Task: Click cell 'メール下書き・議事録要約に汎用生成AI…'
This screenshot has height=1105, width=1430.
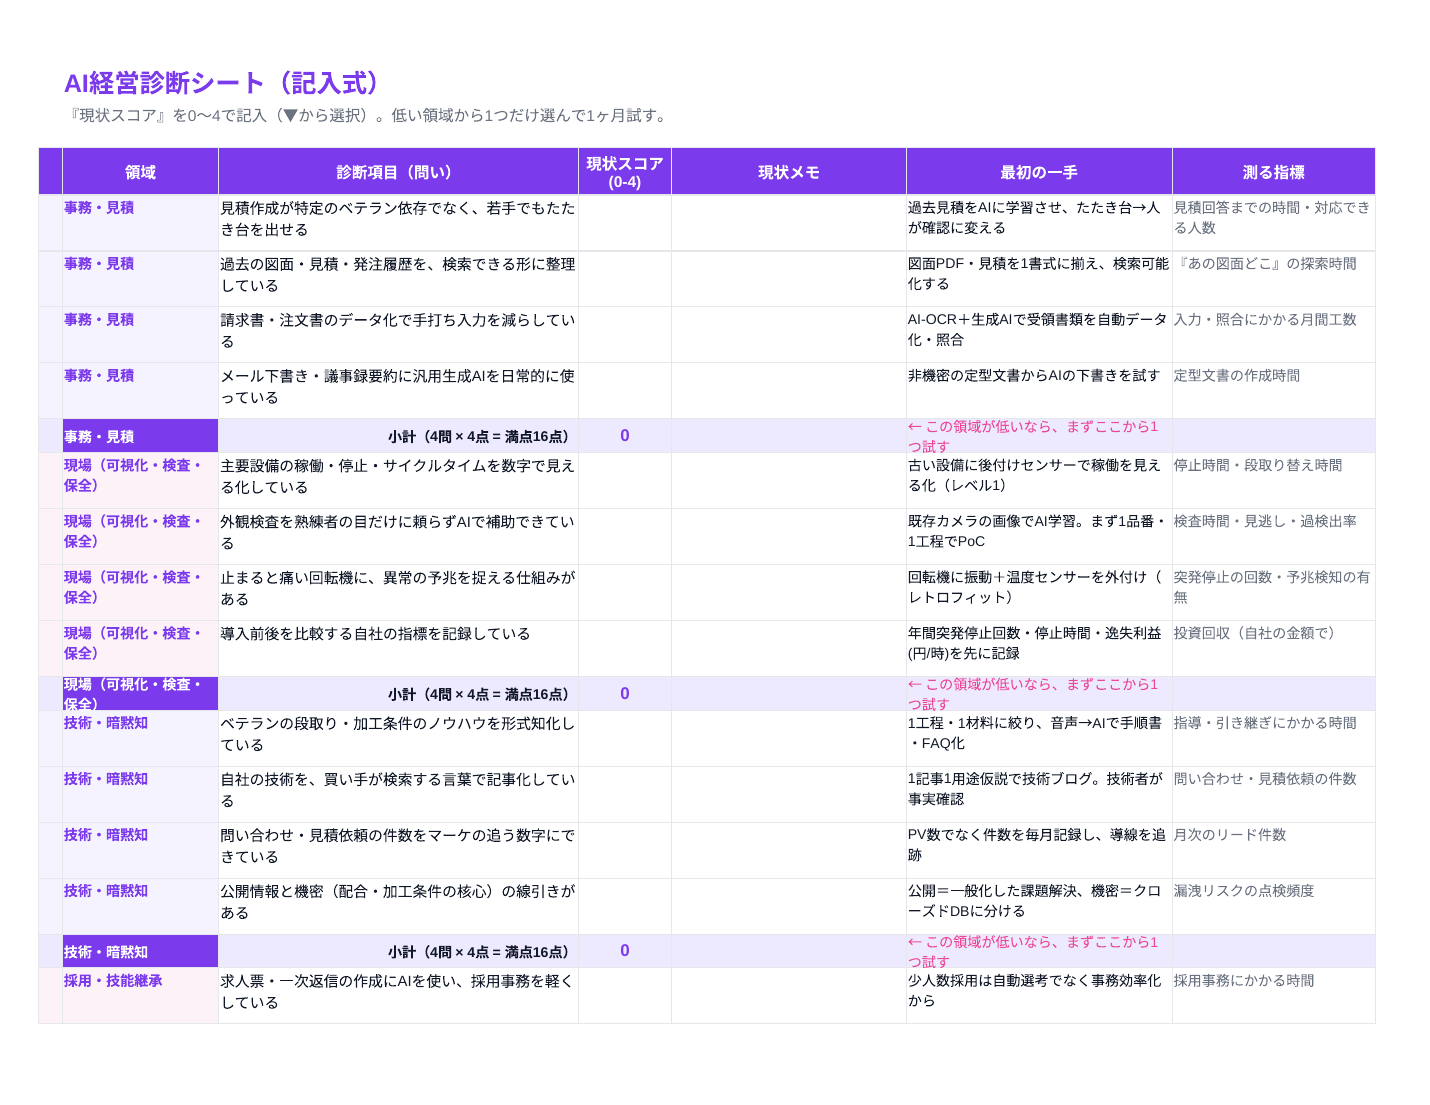Action: pyautogui.click(x=398, y=390)
